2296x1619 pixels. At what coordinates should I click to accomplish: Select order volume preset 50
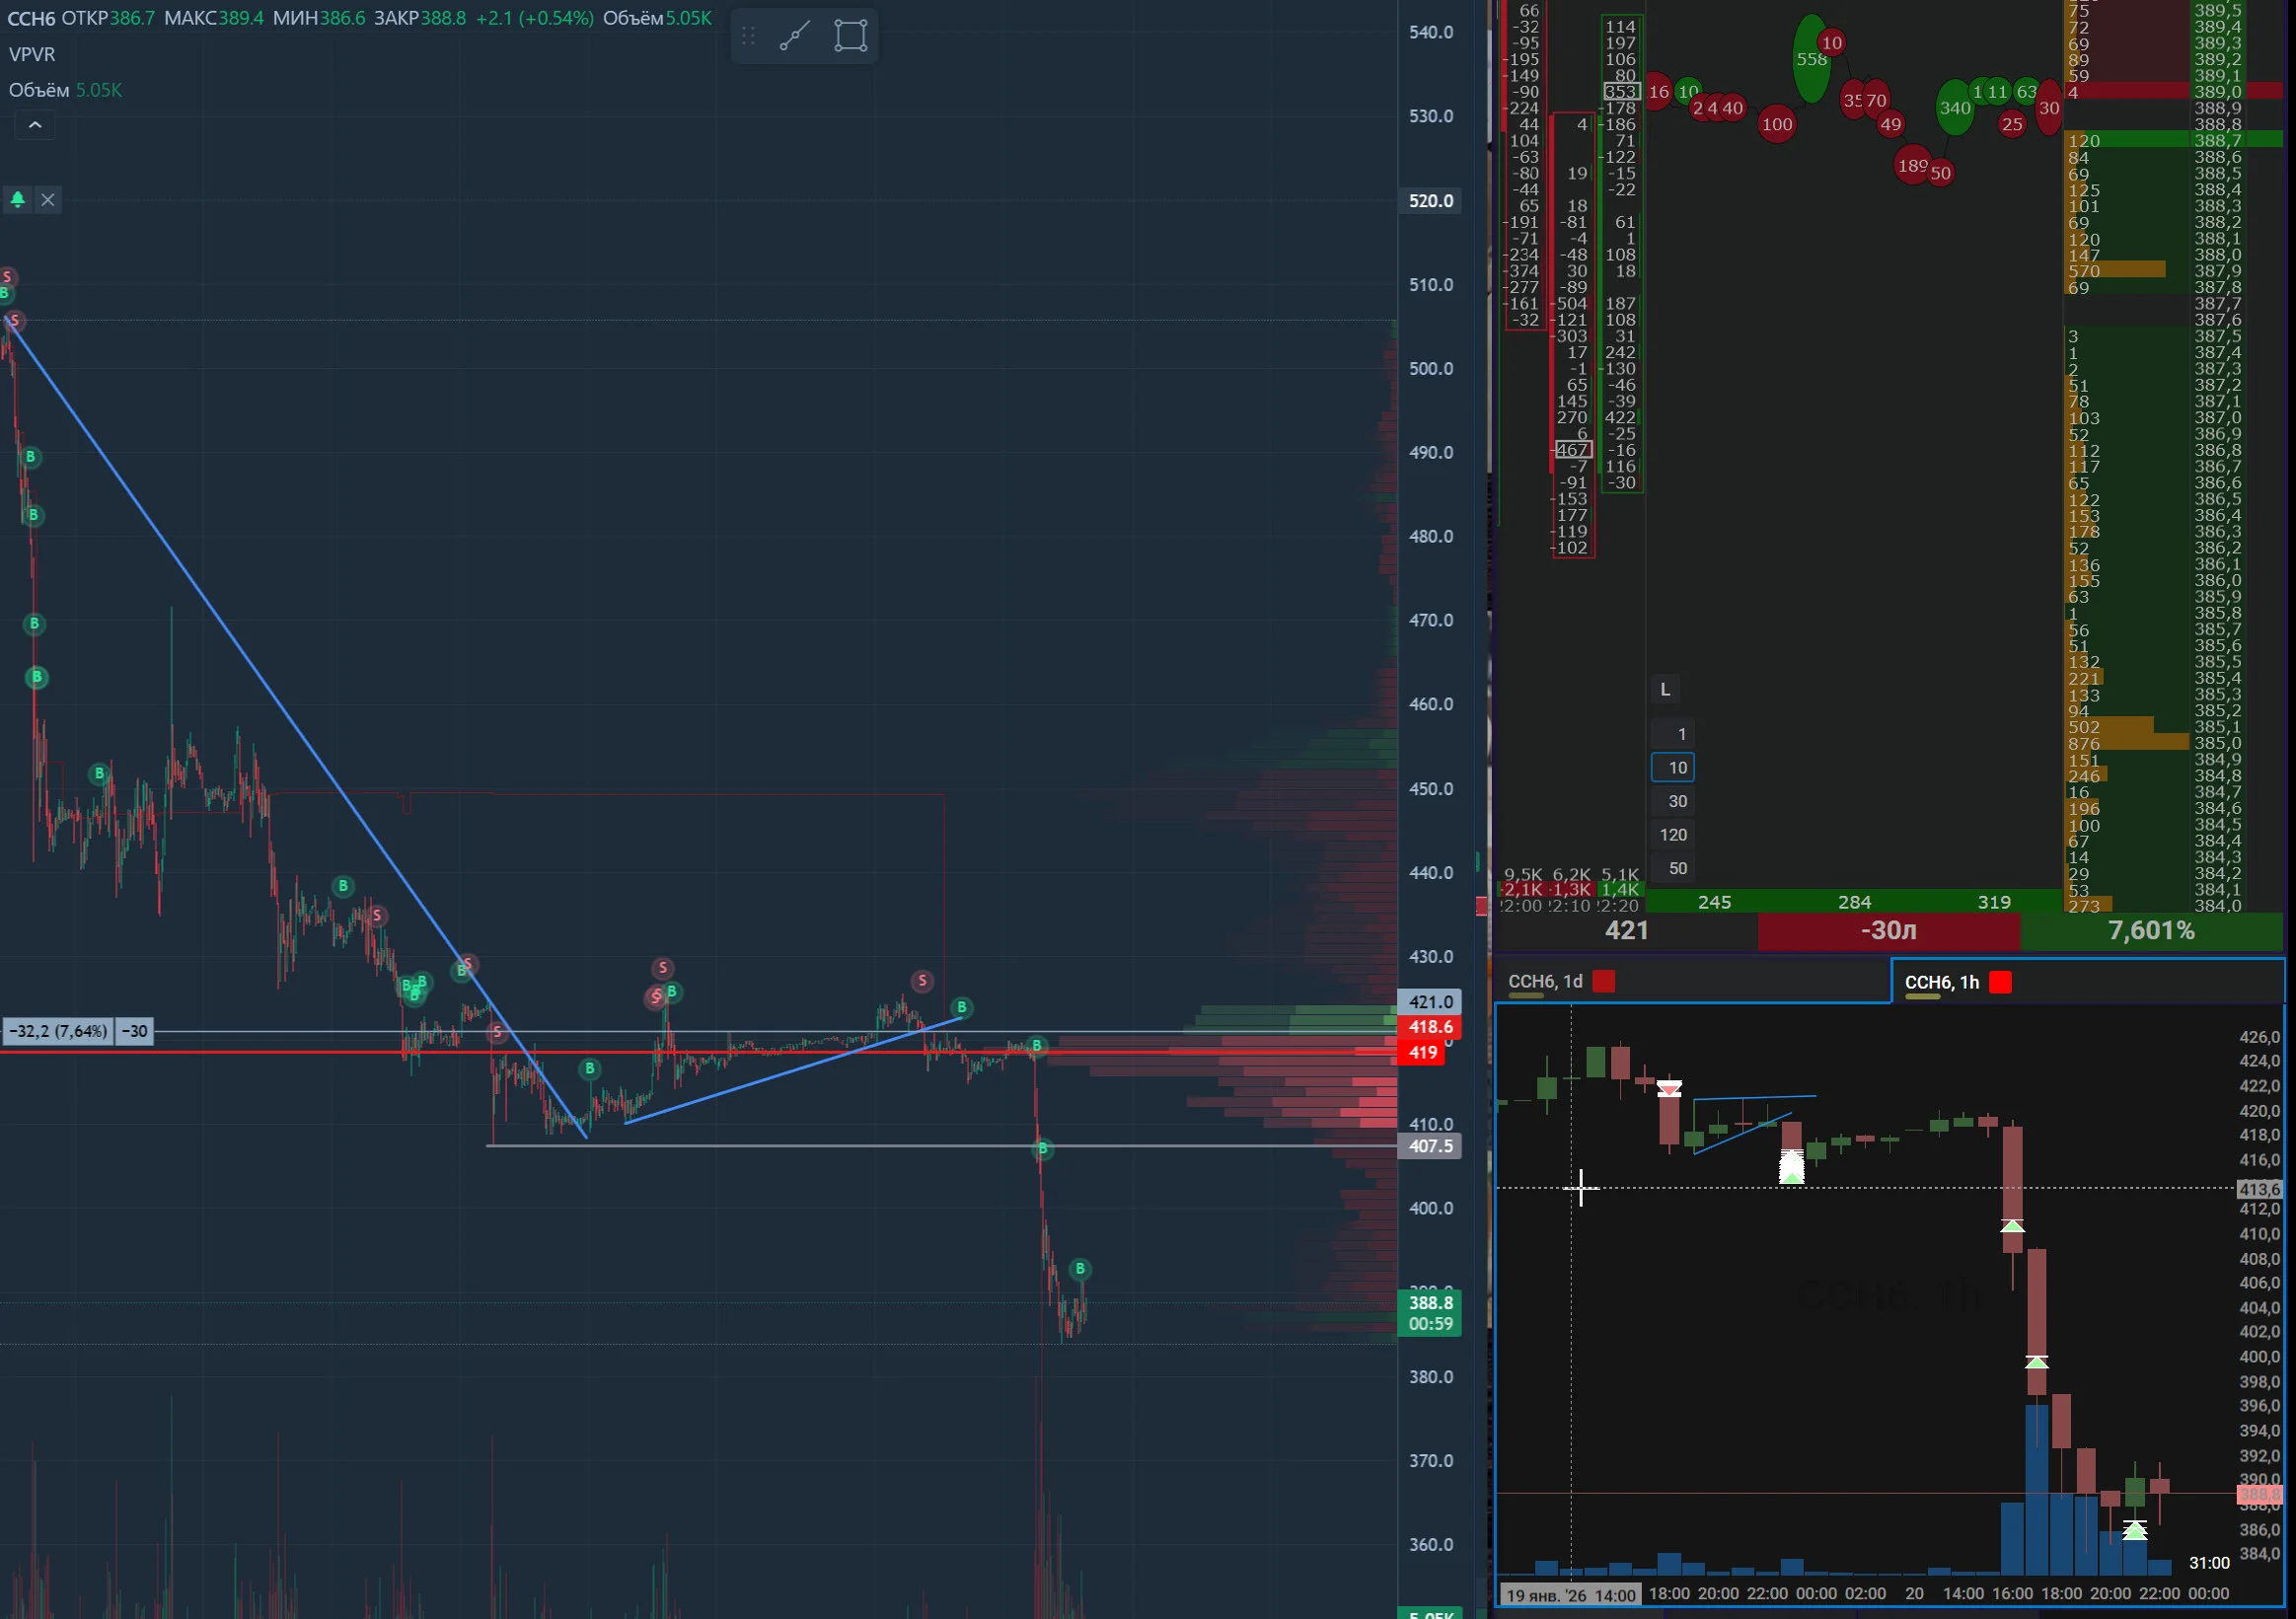tap(1673, 869)
